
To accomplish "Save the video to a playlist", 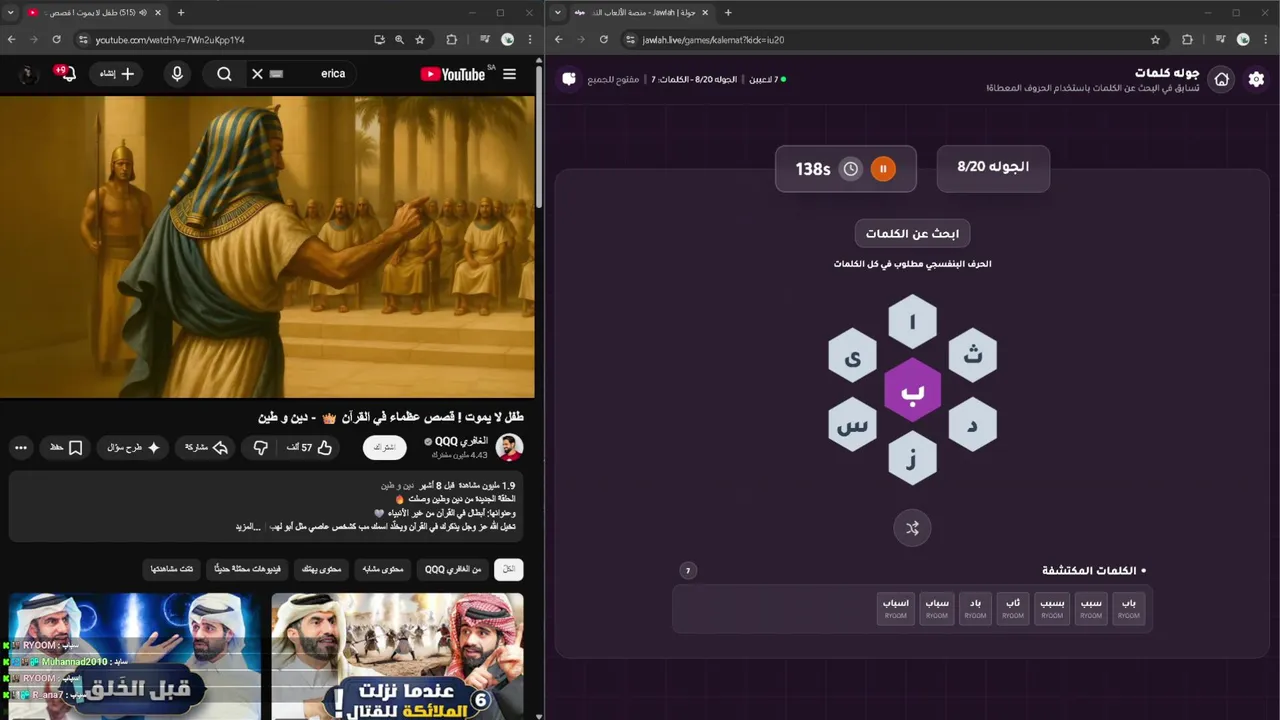I will [67, 448].
